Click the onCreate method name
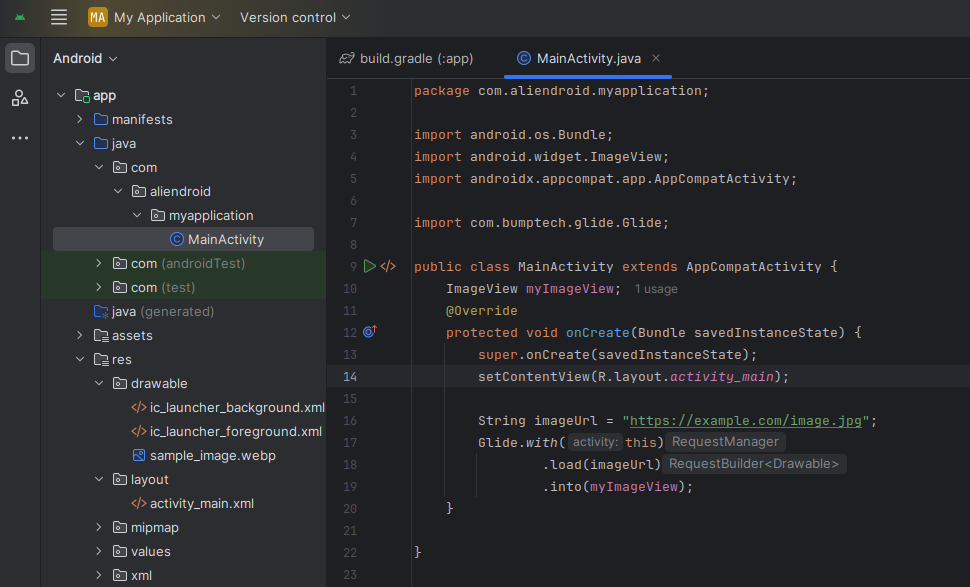970x587 pixels. tap(597, 333)
